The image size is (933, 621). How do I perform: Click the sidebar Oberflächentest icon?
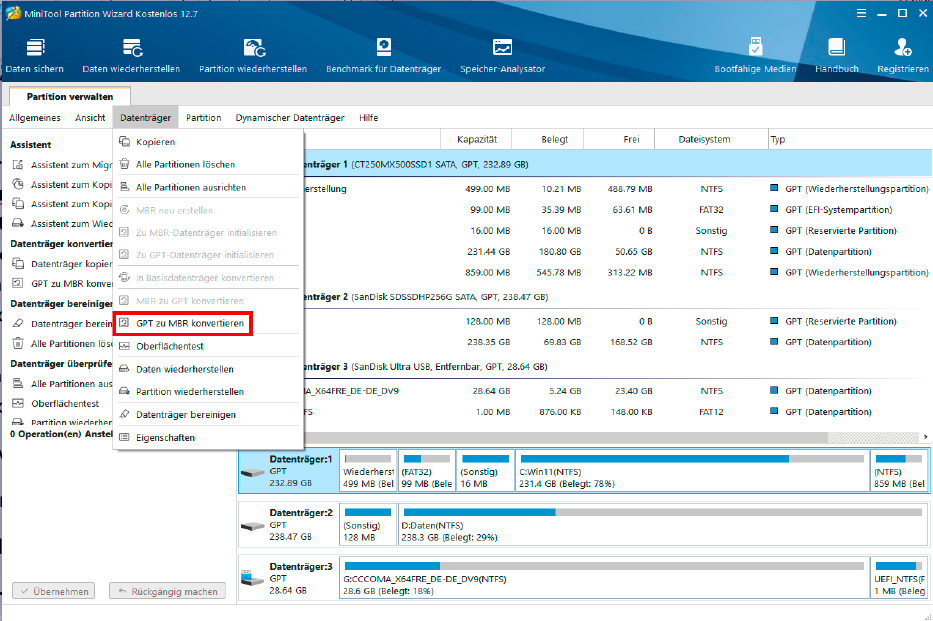point(18,403)
